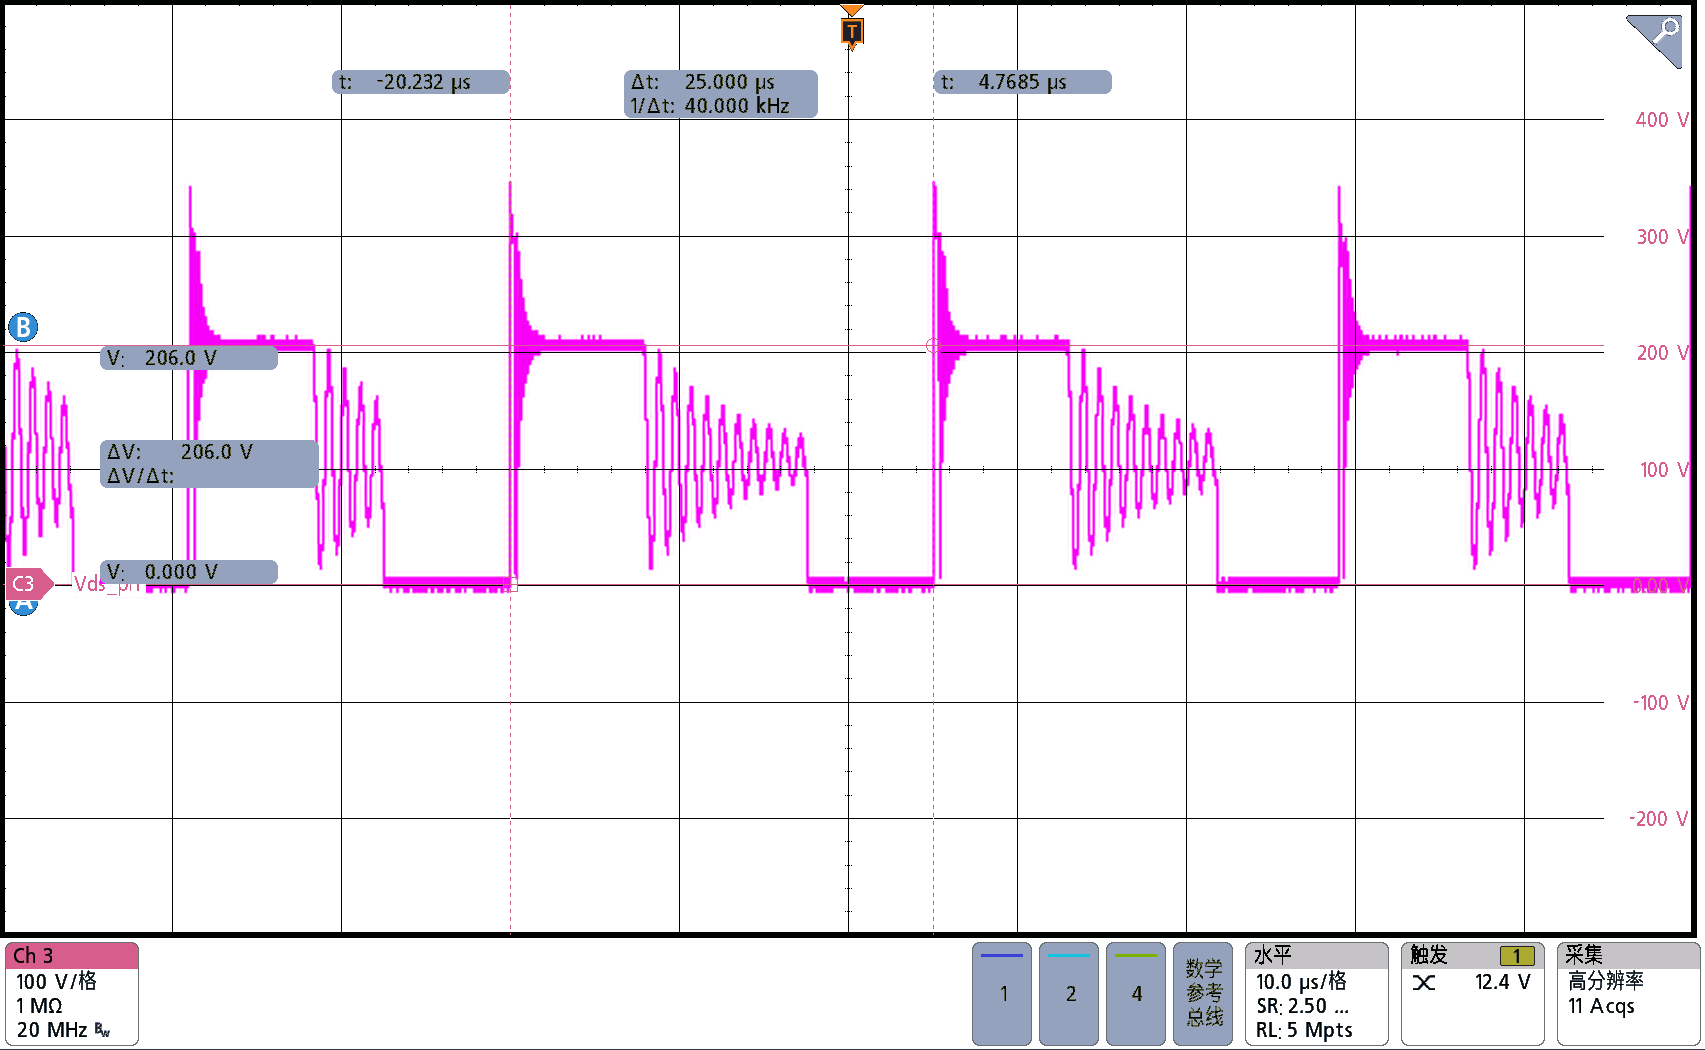Add channel 2 button
1705x1050 pixels.
[1069, 993]
